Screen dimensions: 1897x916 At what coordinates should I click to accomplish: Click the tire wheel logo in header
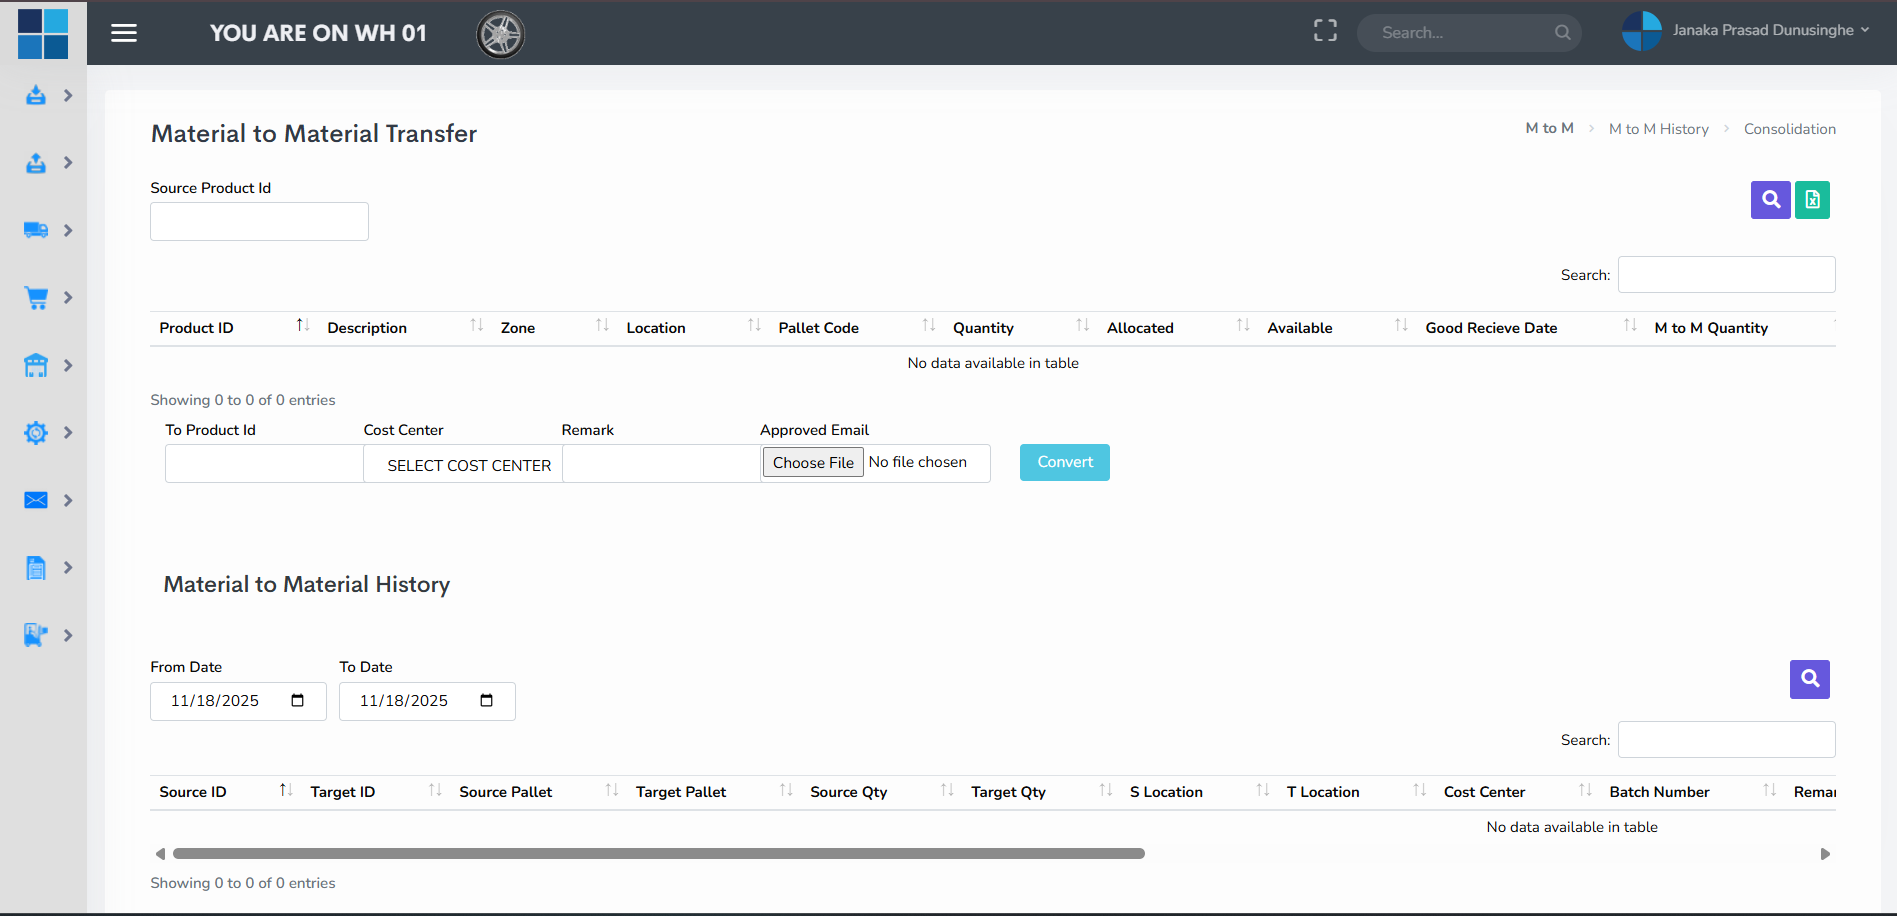tap(500, 35)
